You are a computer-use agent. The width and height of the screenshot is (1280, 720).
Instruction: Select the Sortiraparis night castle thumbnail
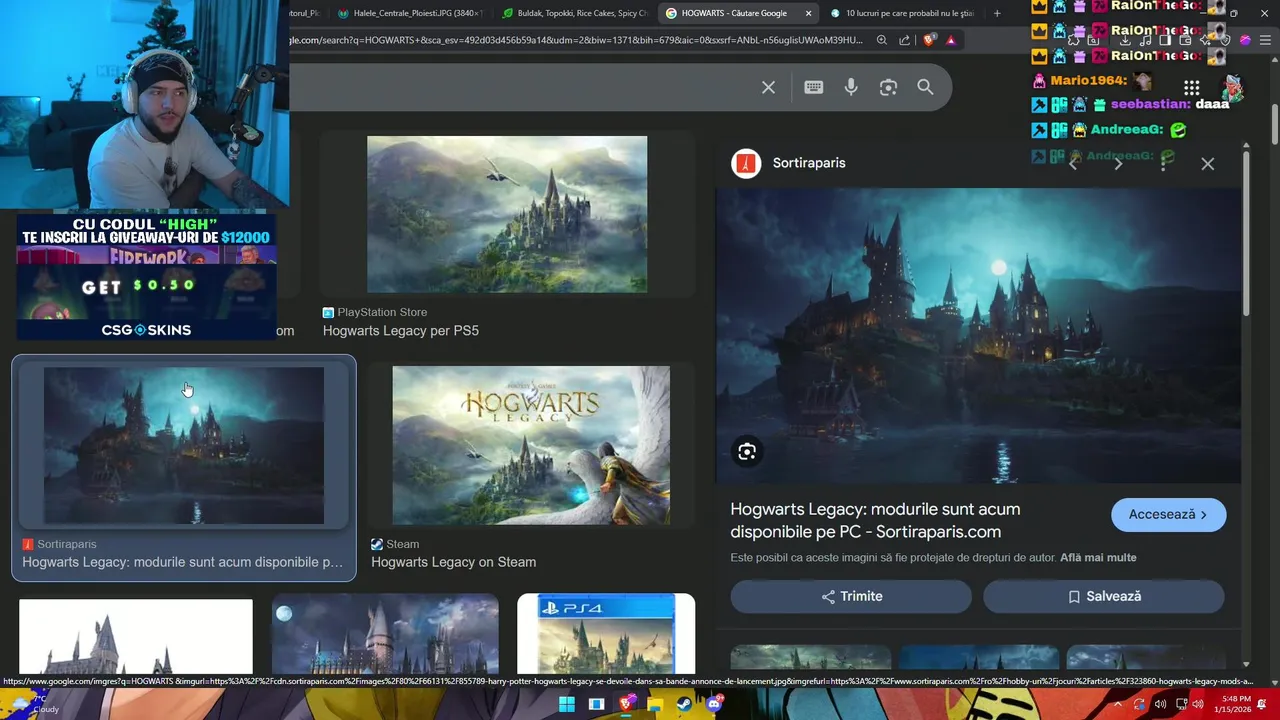184,445
